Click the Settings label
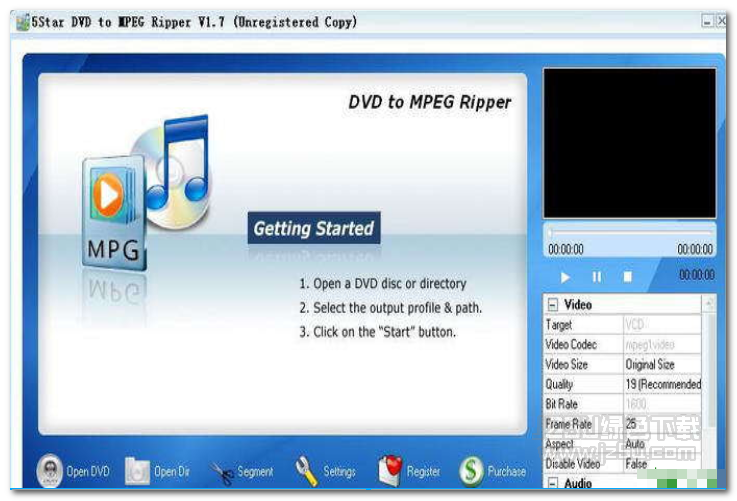The width and height of the screenshot is (737, 501). 339,471
